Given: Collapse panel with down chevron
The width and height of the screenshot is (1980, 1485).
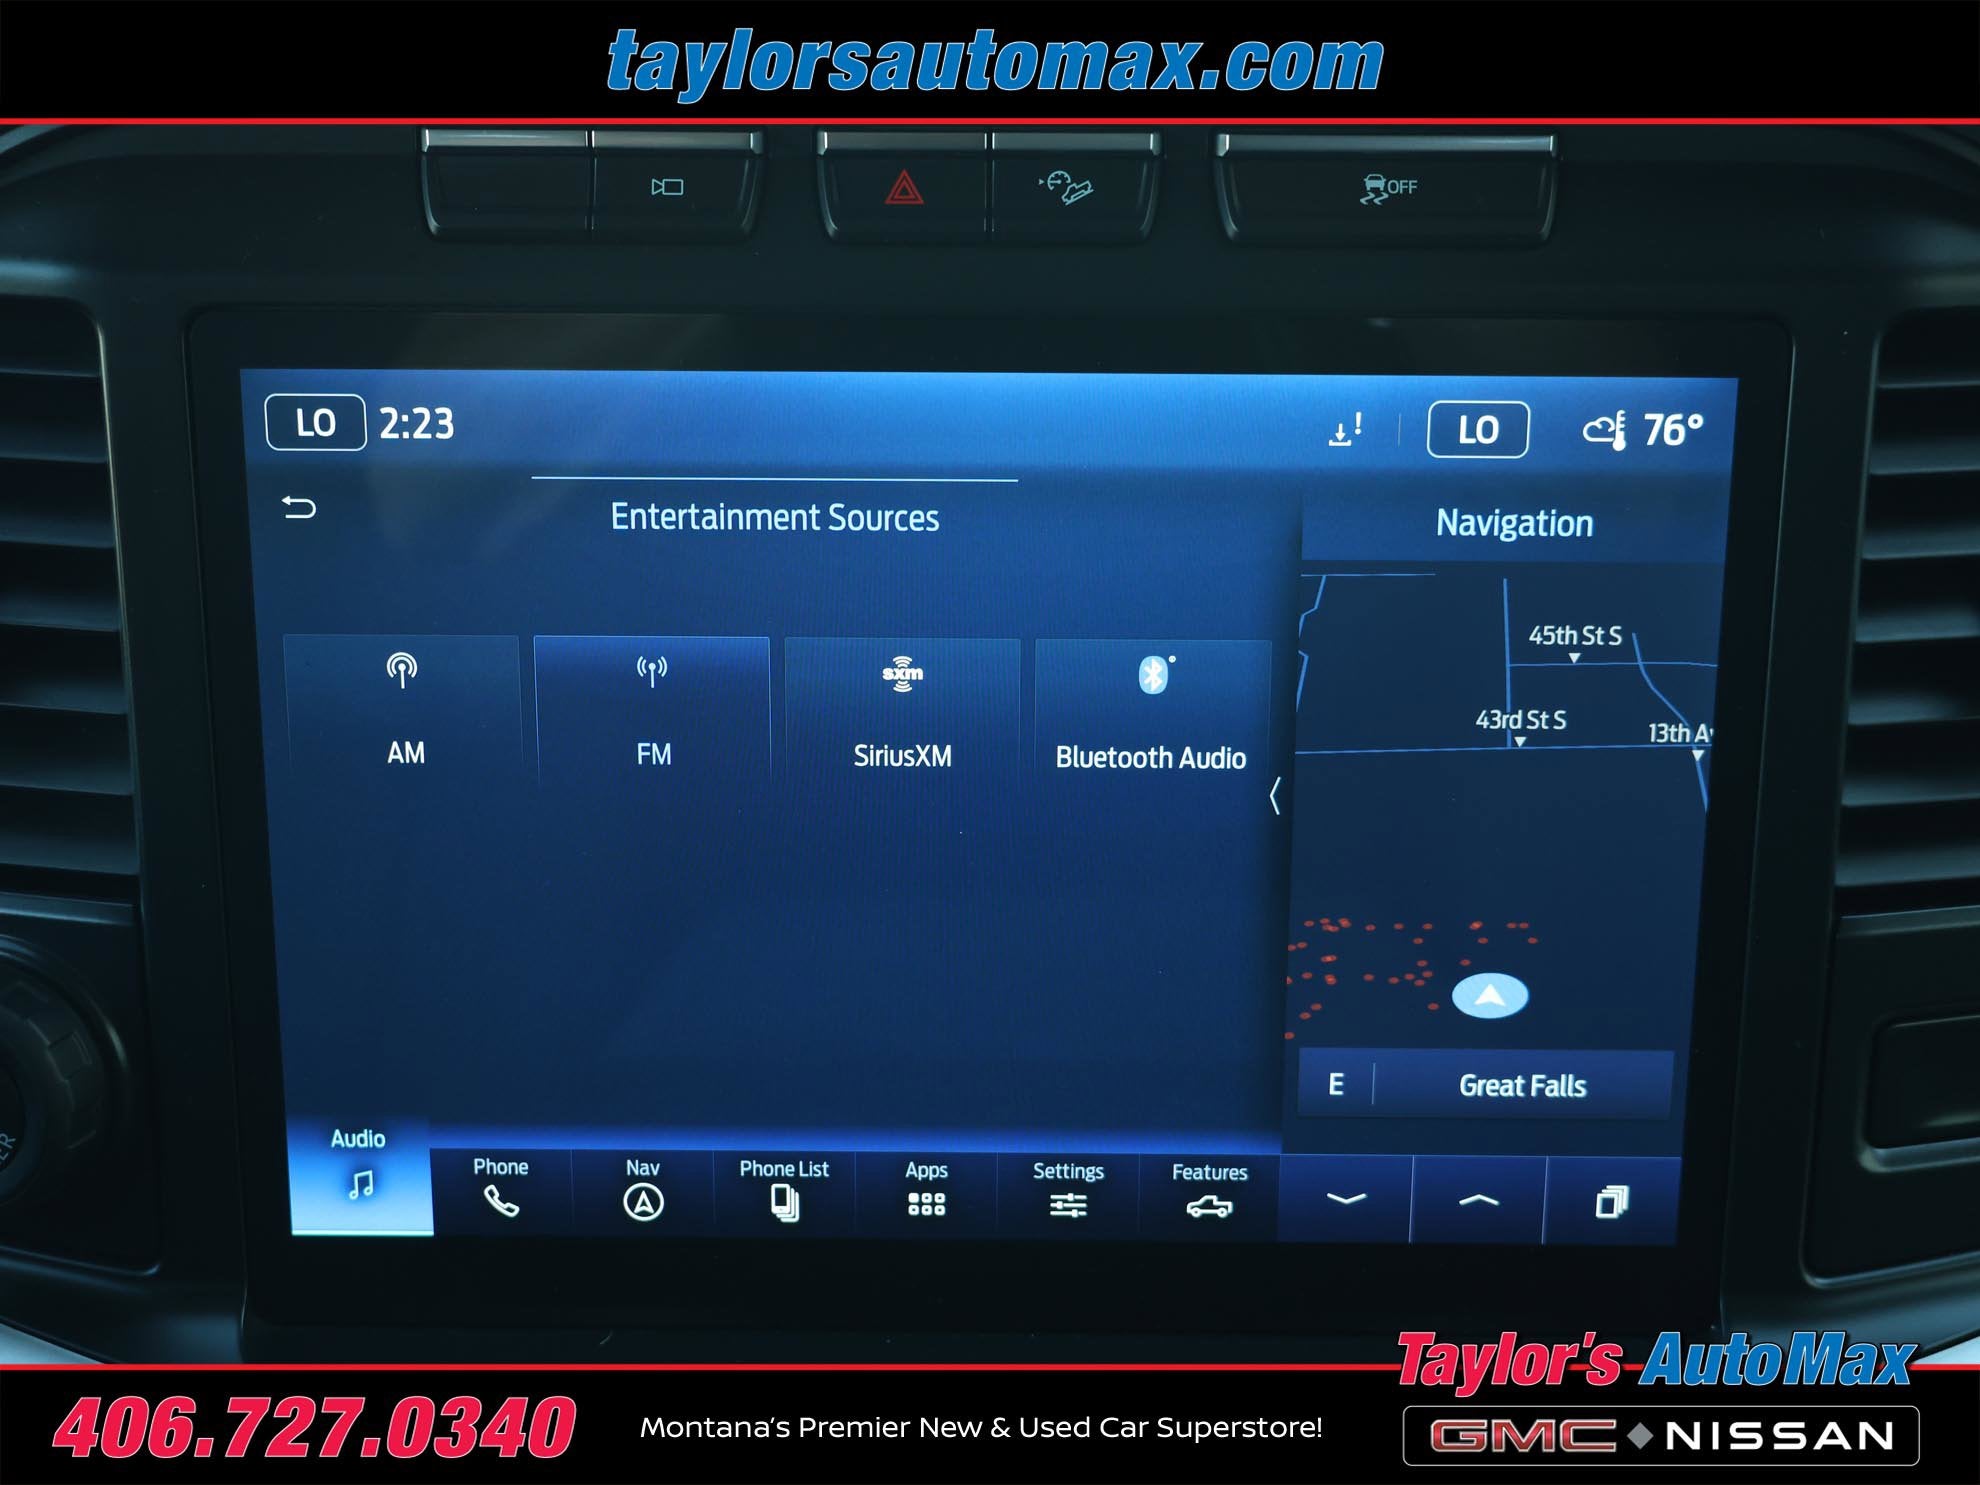Looking at the screenshot, I should [x=1345, y=1198].
